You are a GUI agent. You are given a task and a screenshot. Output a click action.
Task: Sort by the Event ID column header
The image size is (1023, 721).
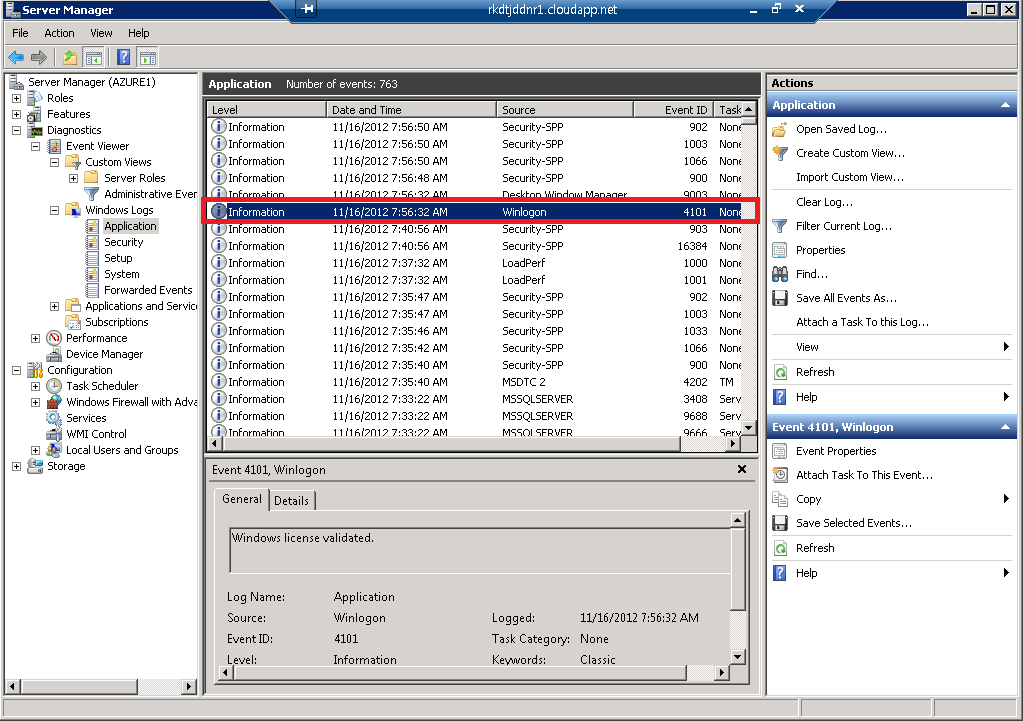point(673,110)
